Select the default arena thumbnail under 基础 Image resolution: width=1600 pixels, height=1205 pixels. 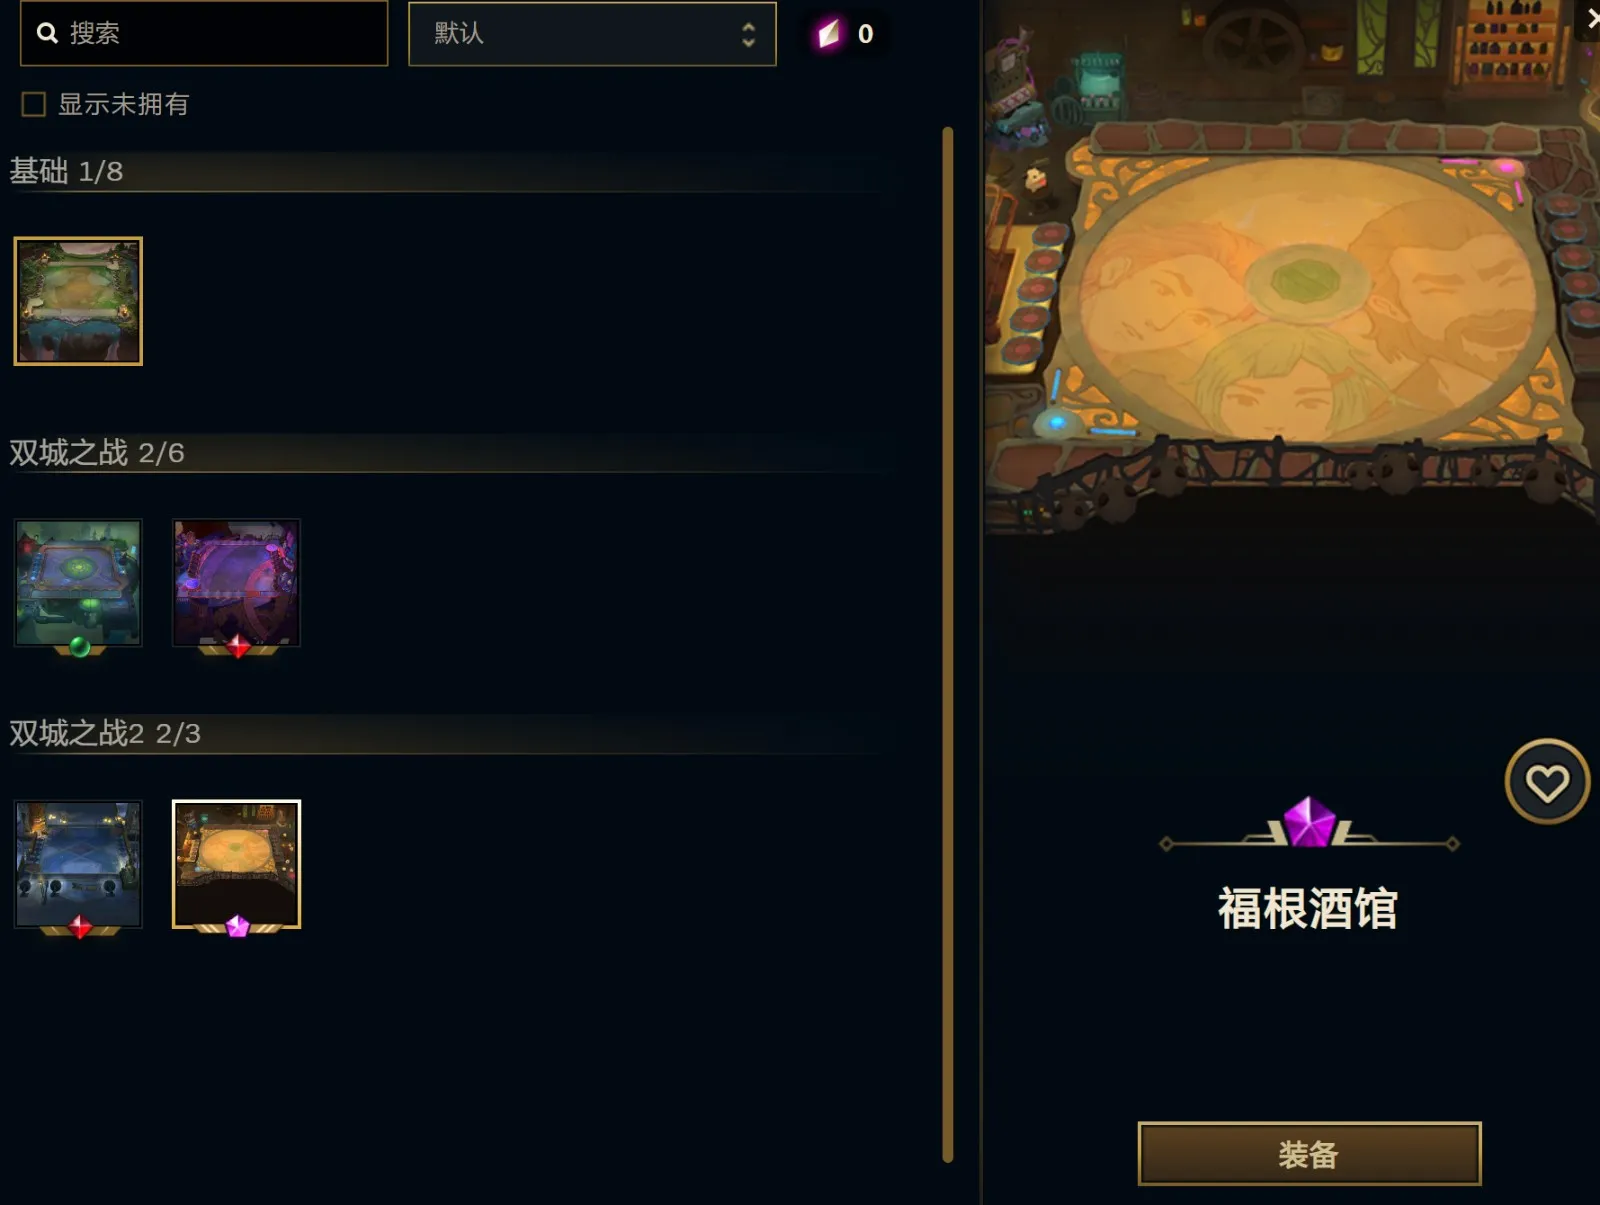tap(78, 301)
